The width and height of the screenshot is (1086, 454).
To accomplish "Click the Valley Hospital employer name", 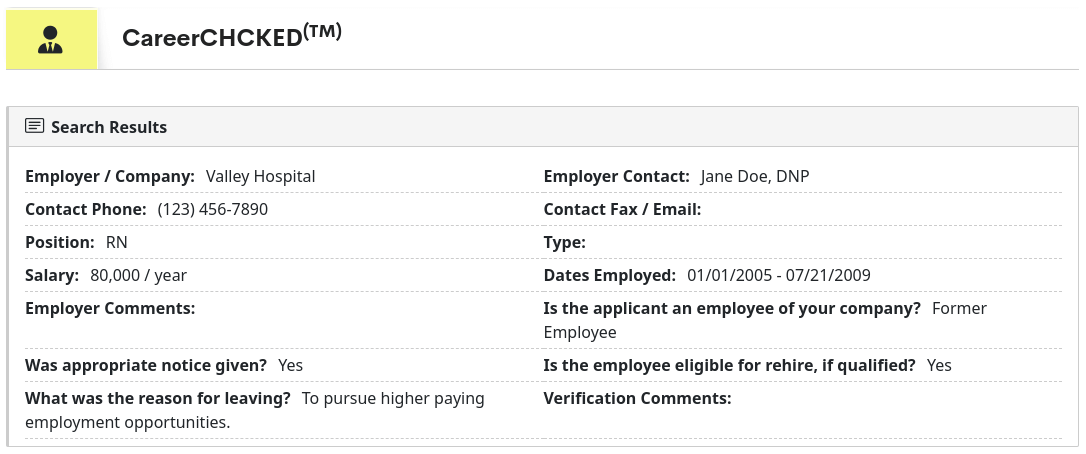I will pos(260,176).
